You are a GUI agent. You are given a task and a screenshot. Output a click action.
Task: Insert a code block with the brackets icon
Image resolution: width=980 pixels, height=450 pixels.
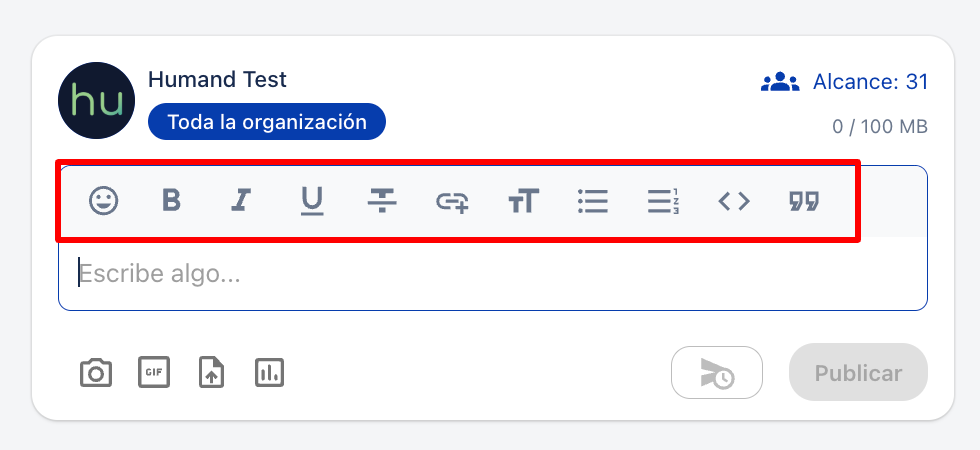pyautogui.click(x=734, y=201)
